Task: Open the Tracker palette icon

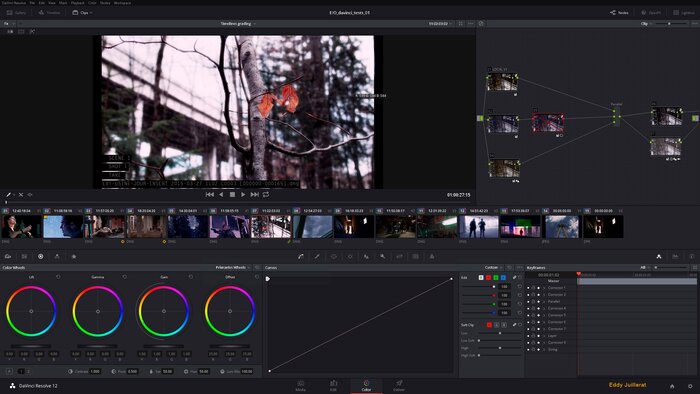Action: tap(350, 257)
